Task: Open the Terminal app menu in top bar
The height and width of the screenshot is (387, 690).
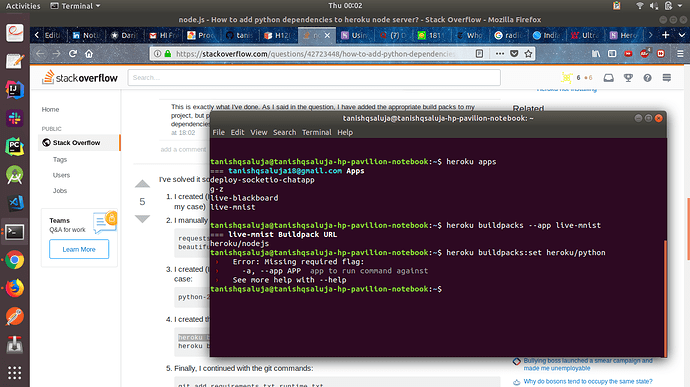Action: pos(75,6)
